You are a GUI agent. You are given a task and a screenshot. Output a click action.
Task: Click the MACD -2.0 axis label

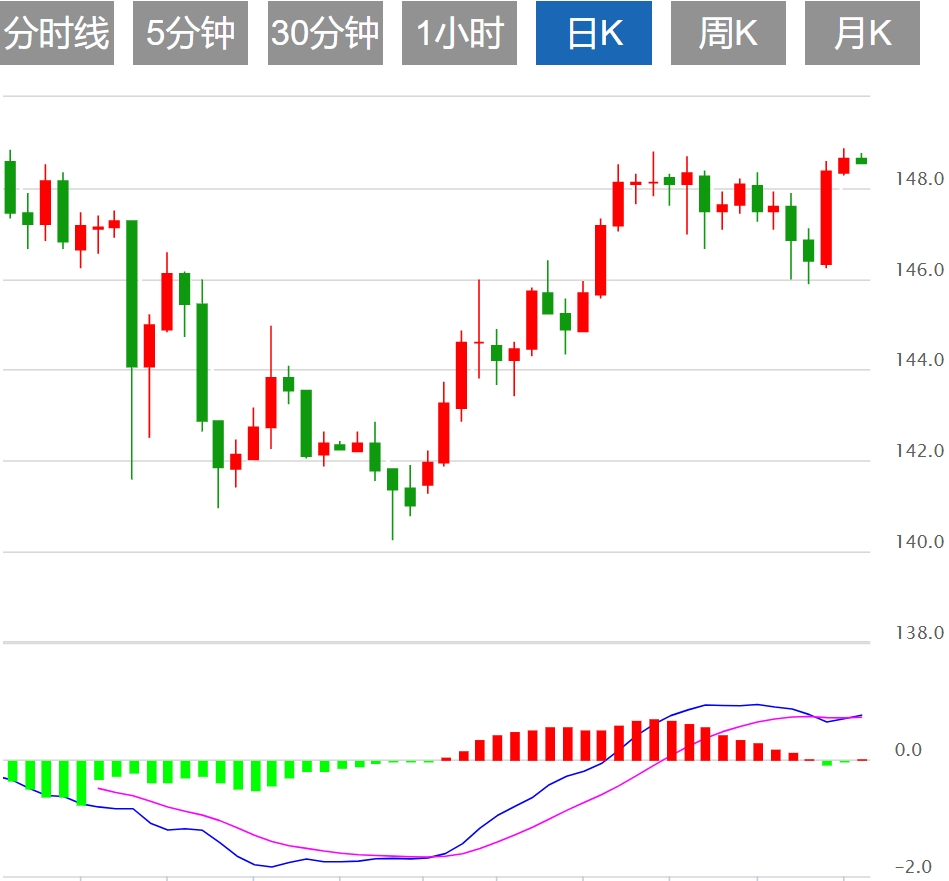tap(912, 866)
